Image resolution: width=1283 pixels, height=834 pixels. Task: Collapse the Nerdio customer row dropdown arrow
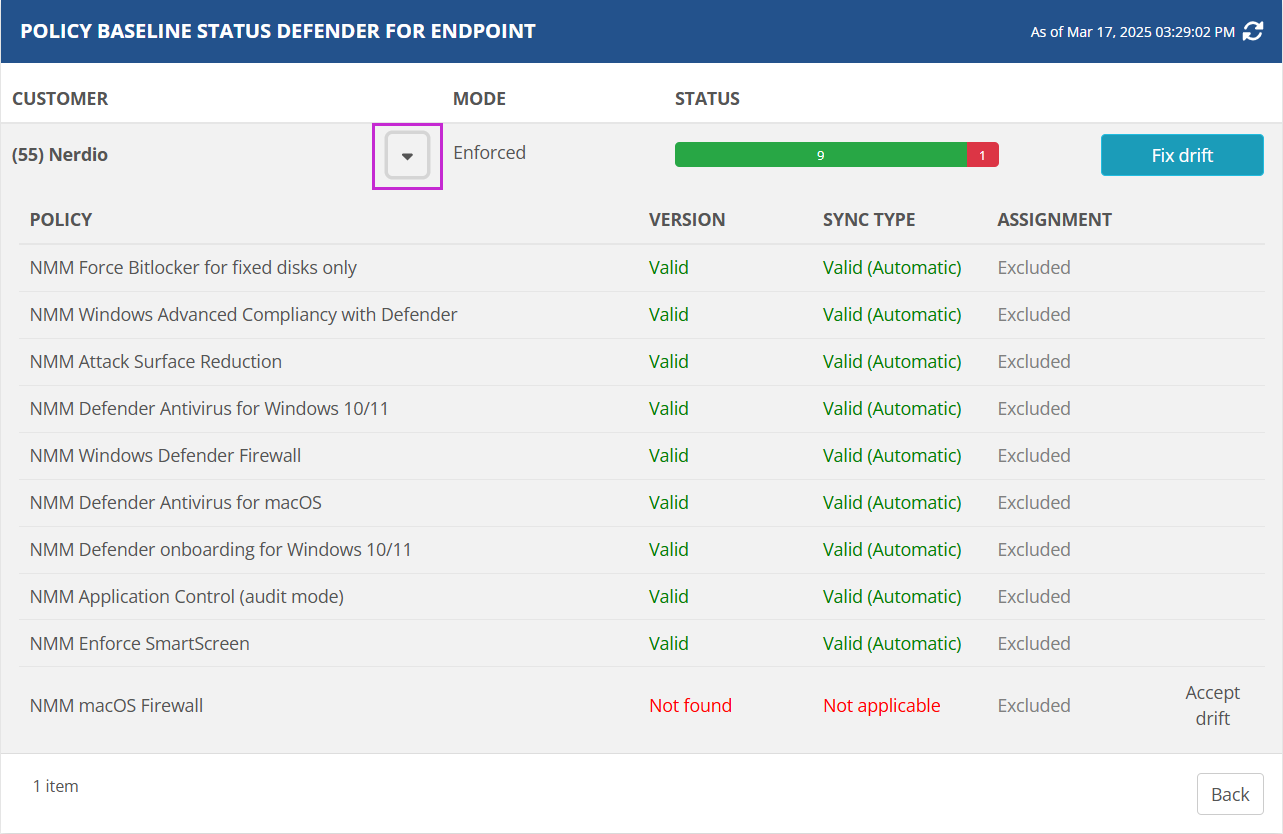click(407, 156)
